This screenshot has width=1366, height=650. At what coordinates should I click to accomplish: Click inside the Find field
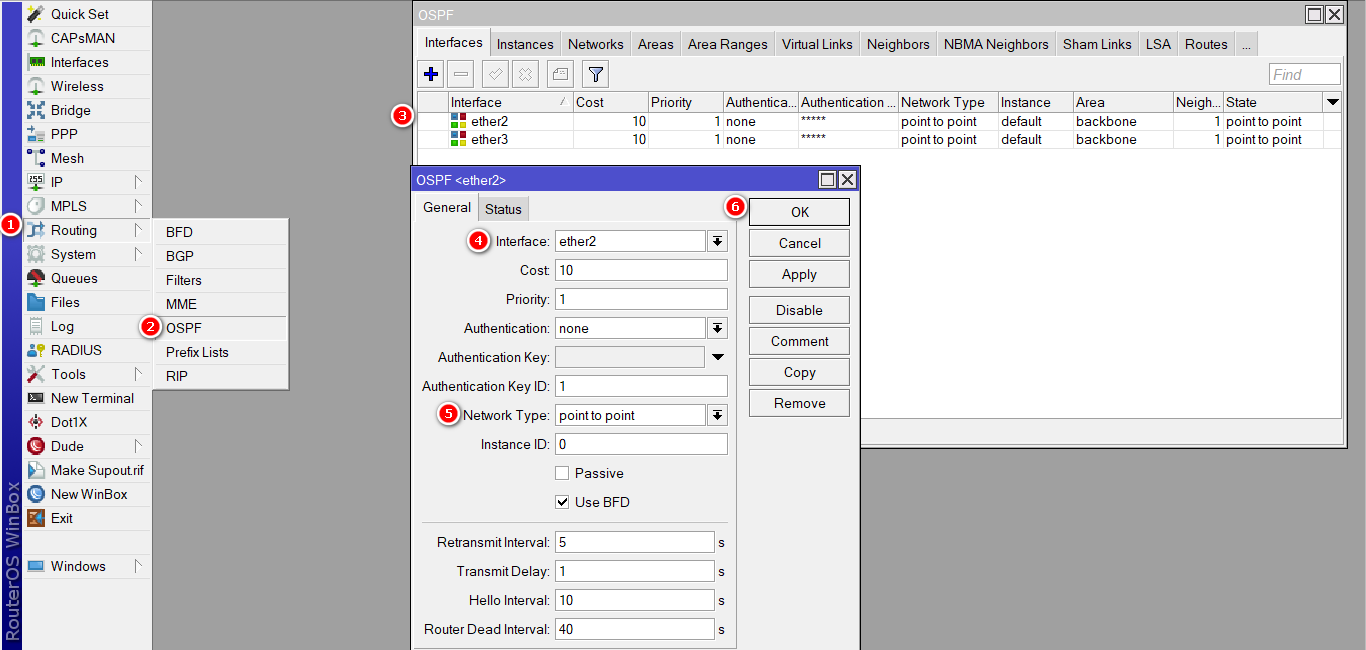pyautogui.click(x=1303, y=73)
